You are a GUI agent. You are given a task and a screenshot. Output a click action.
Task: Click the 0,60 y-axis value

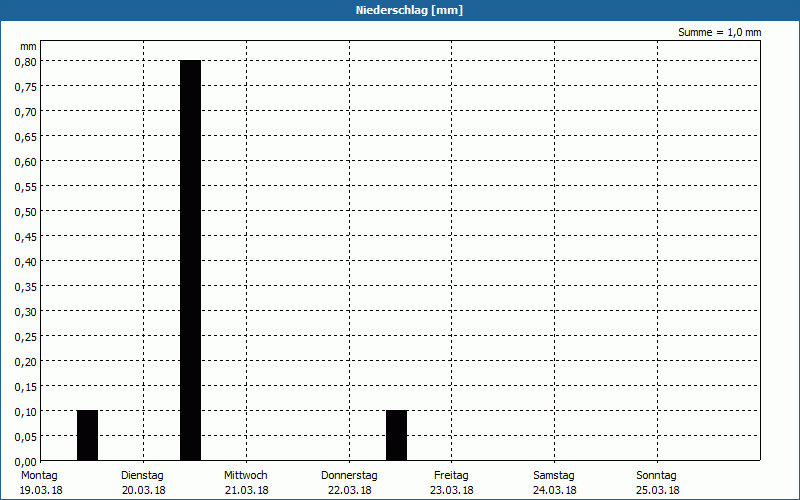click(26, 162)
